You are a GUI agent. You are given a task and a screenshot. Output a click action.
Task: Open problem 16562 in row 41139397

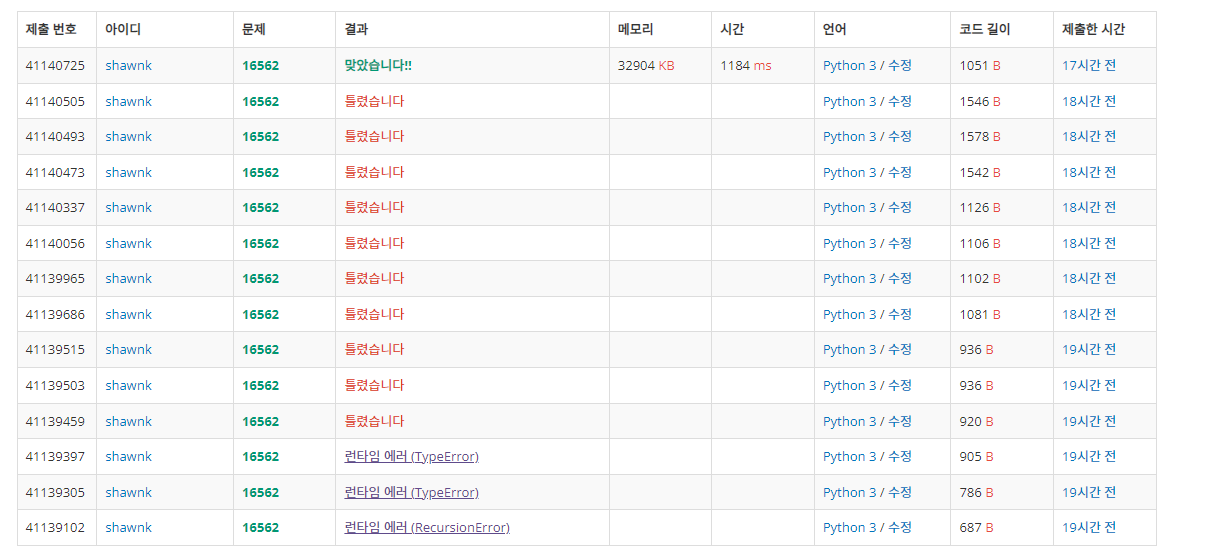click(x=260, y=456)
